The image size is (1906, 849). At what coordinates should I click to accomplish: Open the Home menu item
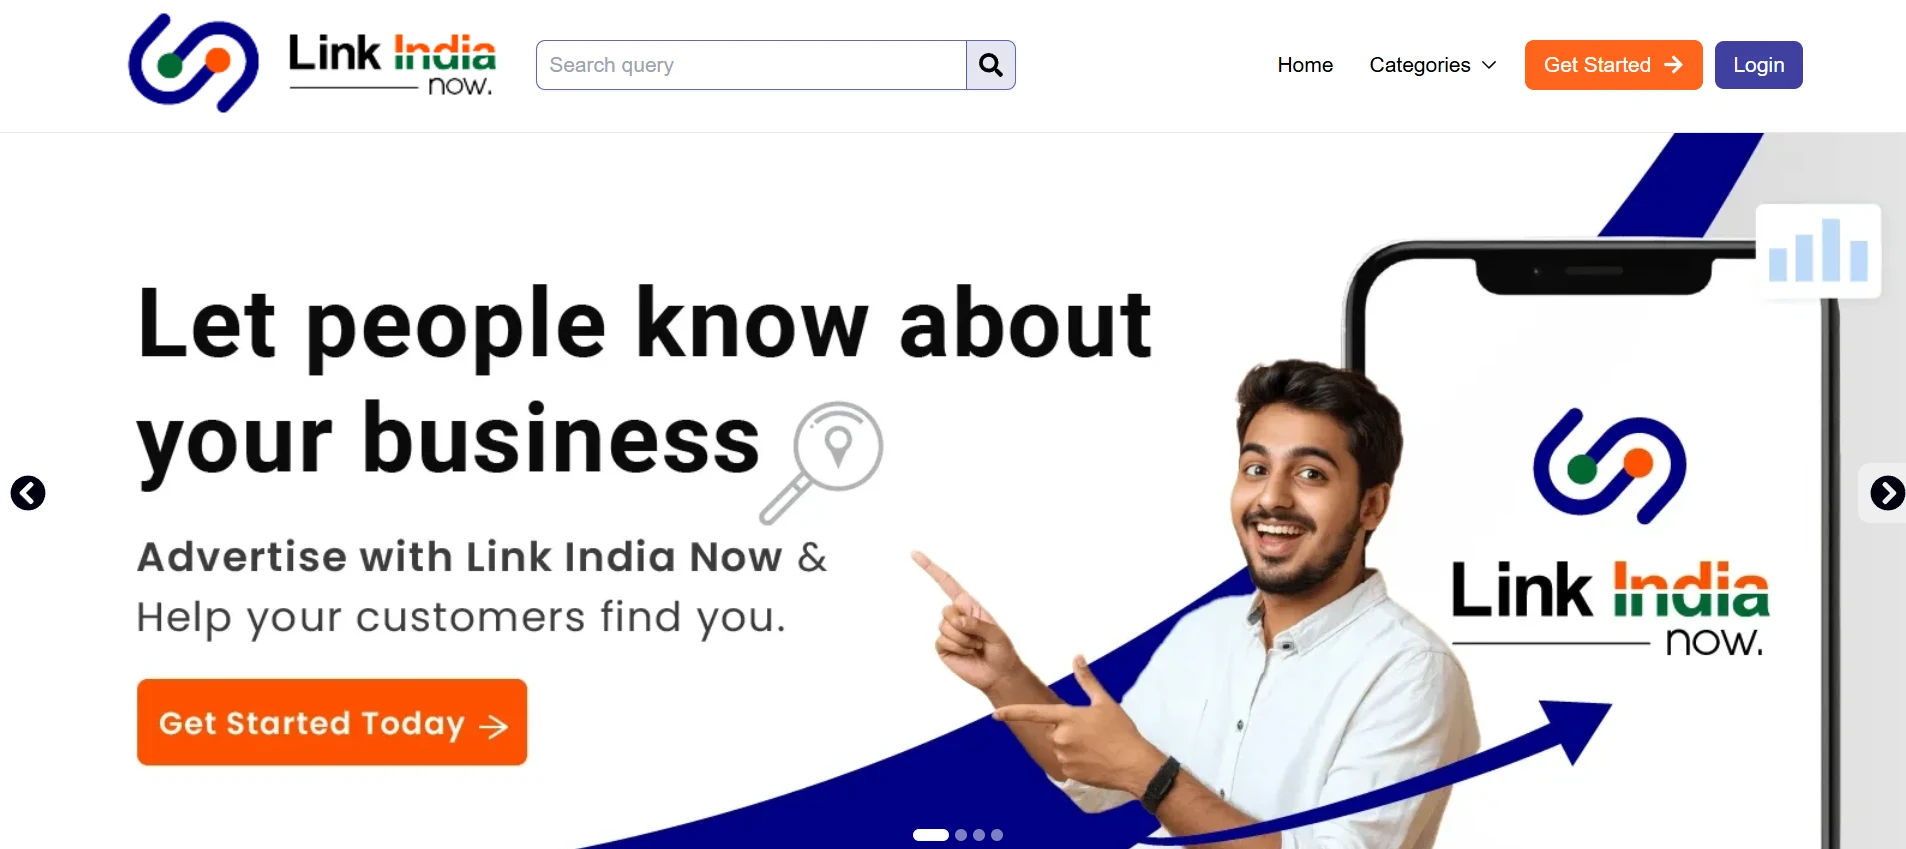[1305, 65]
